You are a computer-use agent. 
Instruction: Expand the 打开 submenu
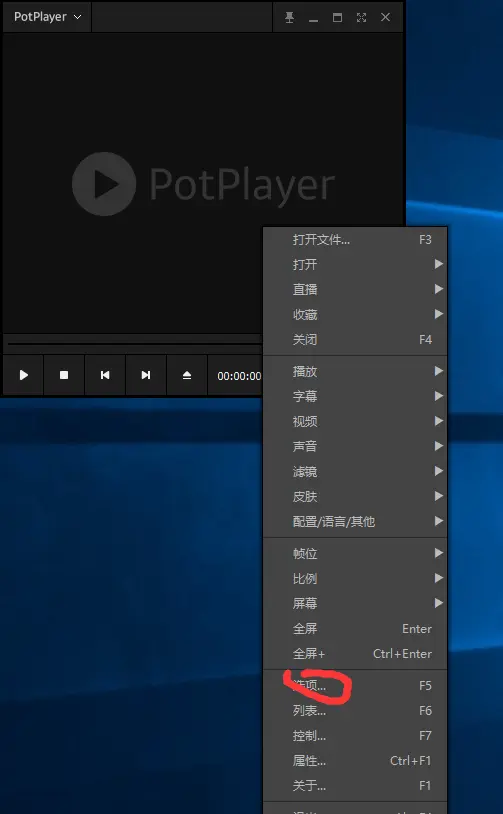click(355, 265)
